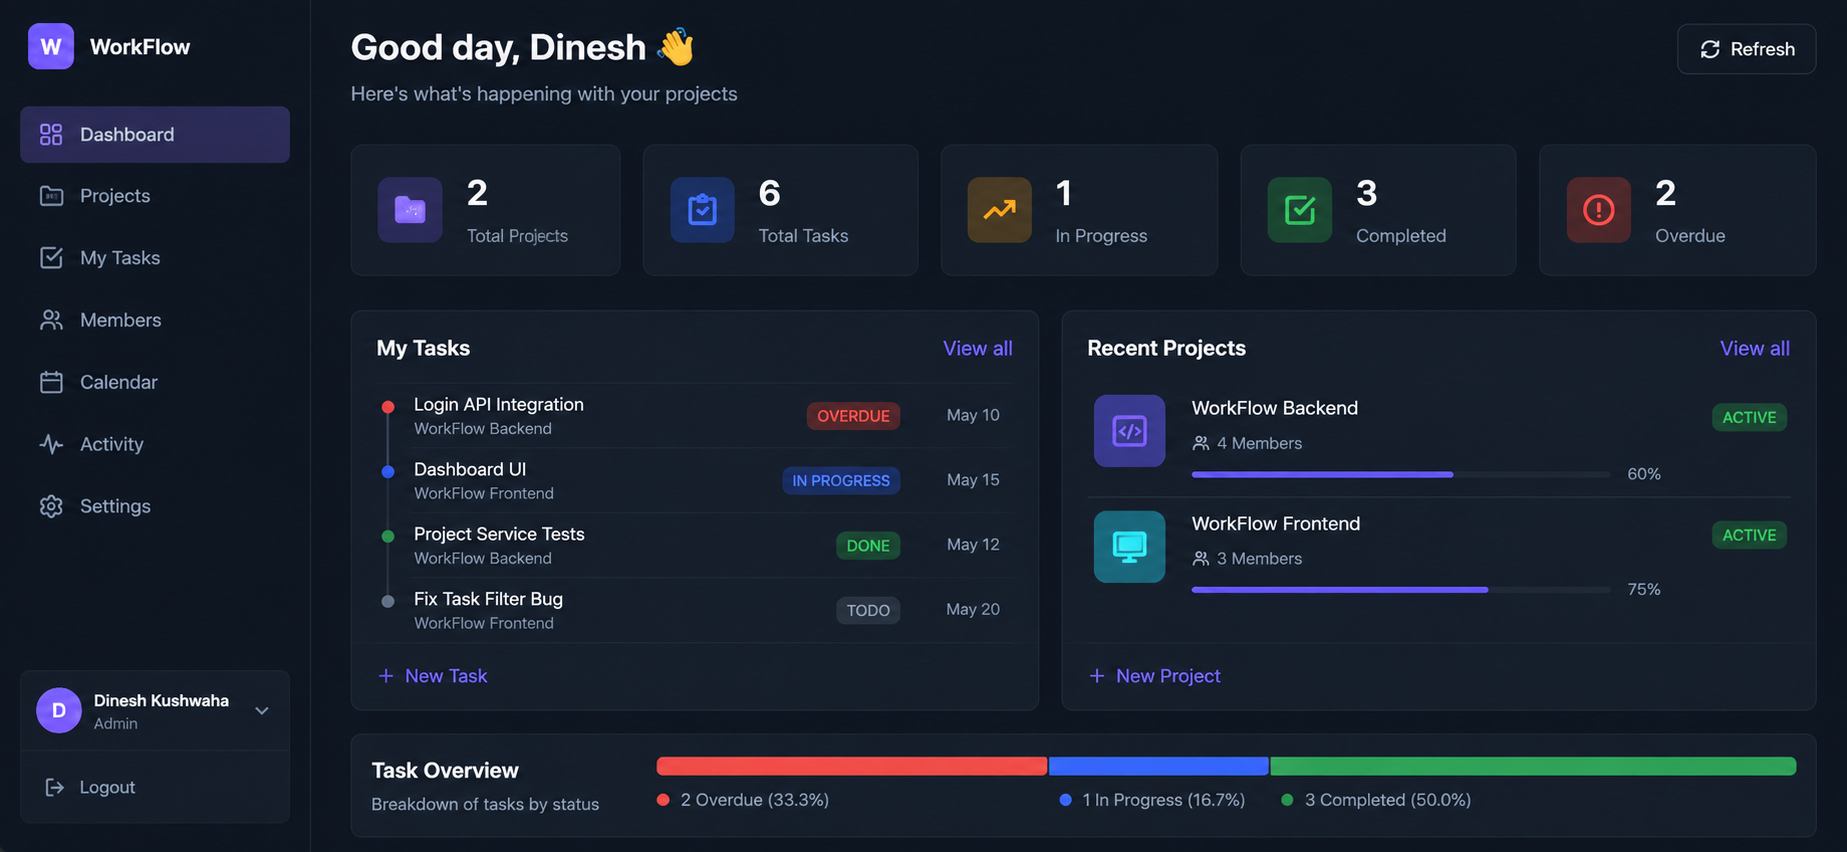Image resolution: width=1847 pixels, height=852 pixels.
Task: Click the Dinesh Kushwaha avatar circle
Action: 59,710
